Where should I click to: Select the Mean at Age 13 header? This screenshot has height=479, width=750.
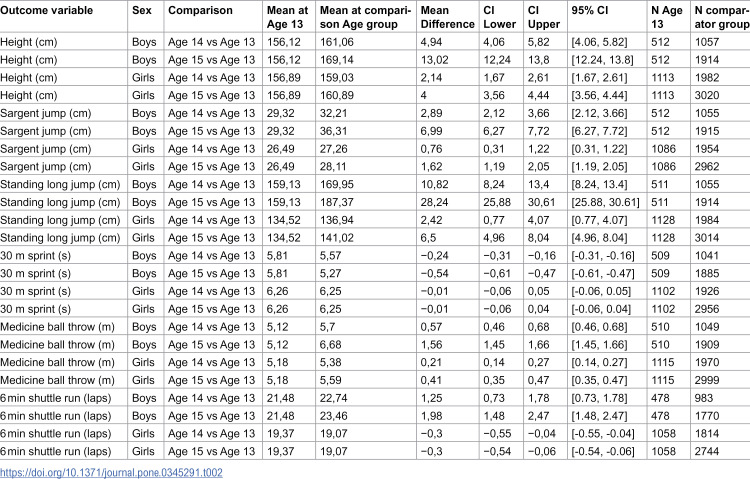[287, 17]
